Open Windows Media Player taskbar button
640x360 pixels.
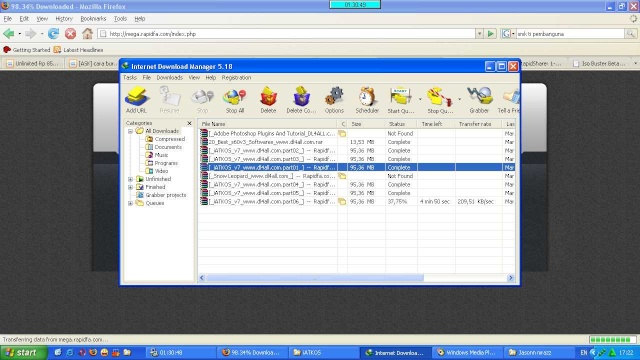(466, 353)
